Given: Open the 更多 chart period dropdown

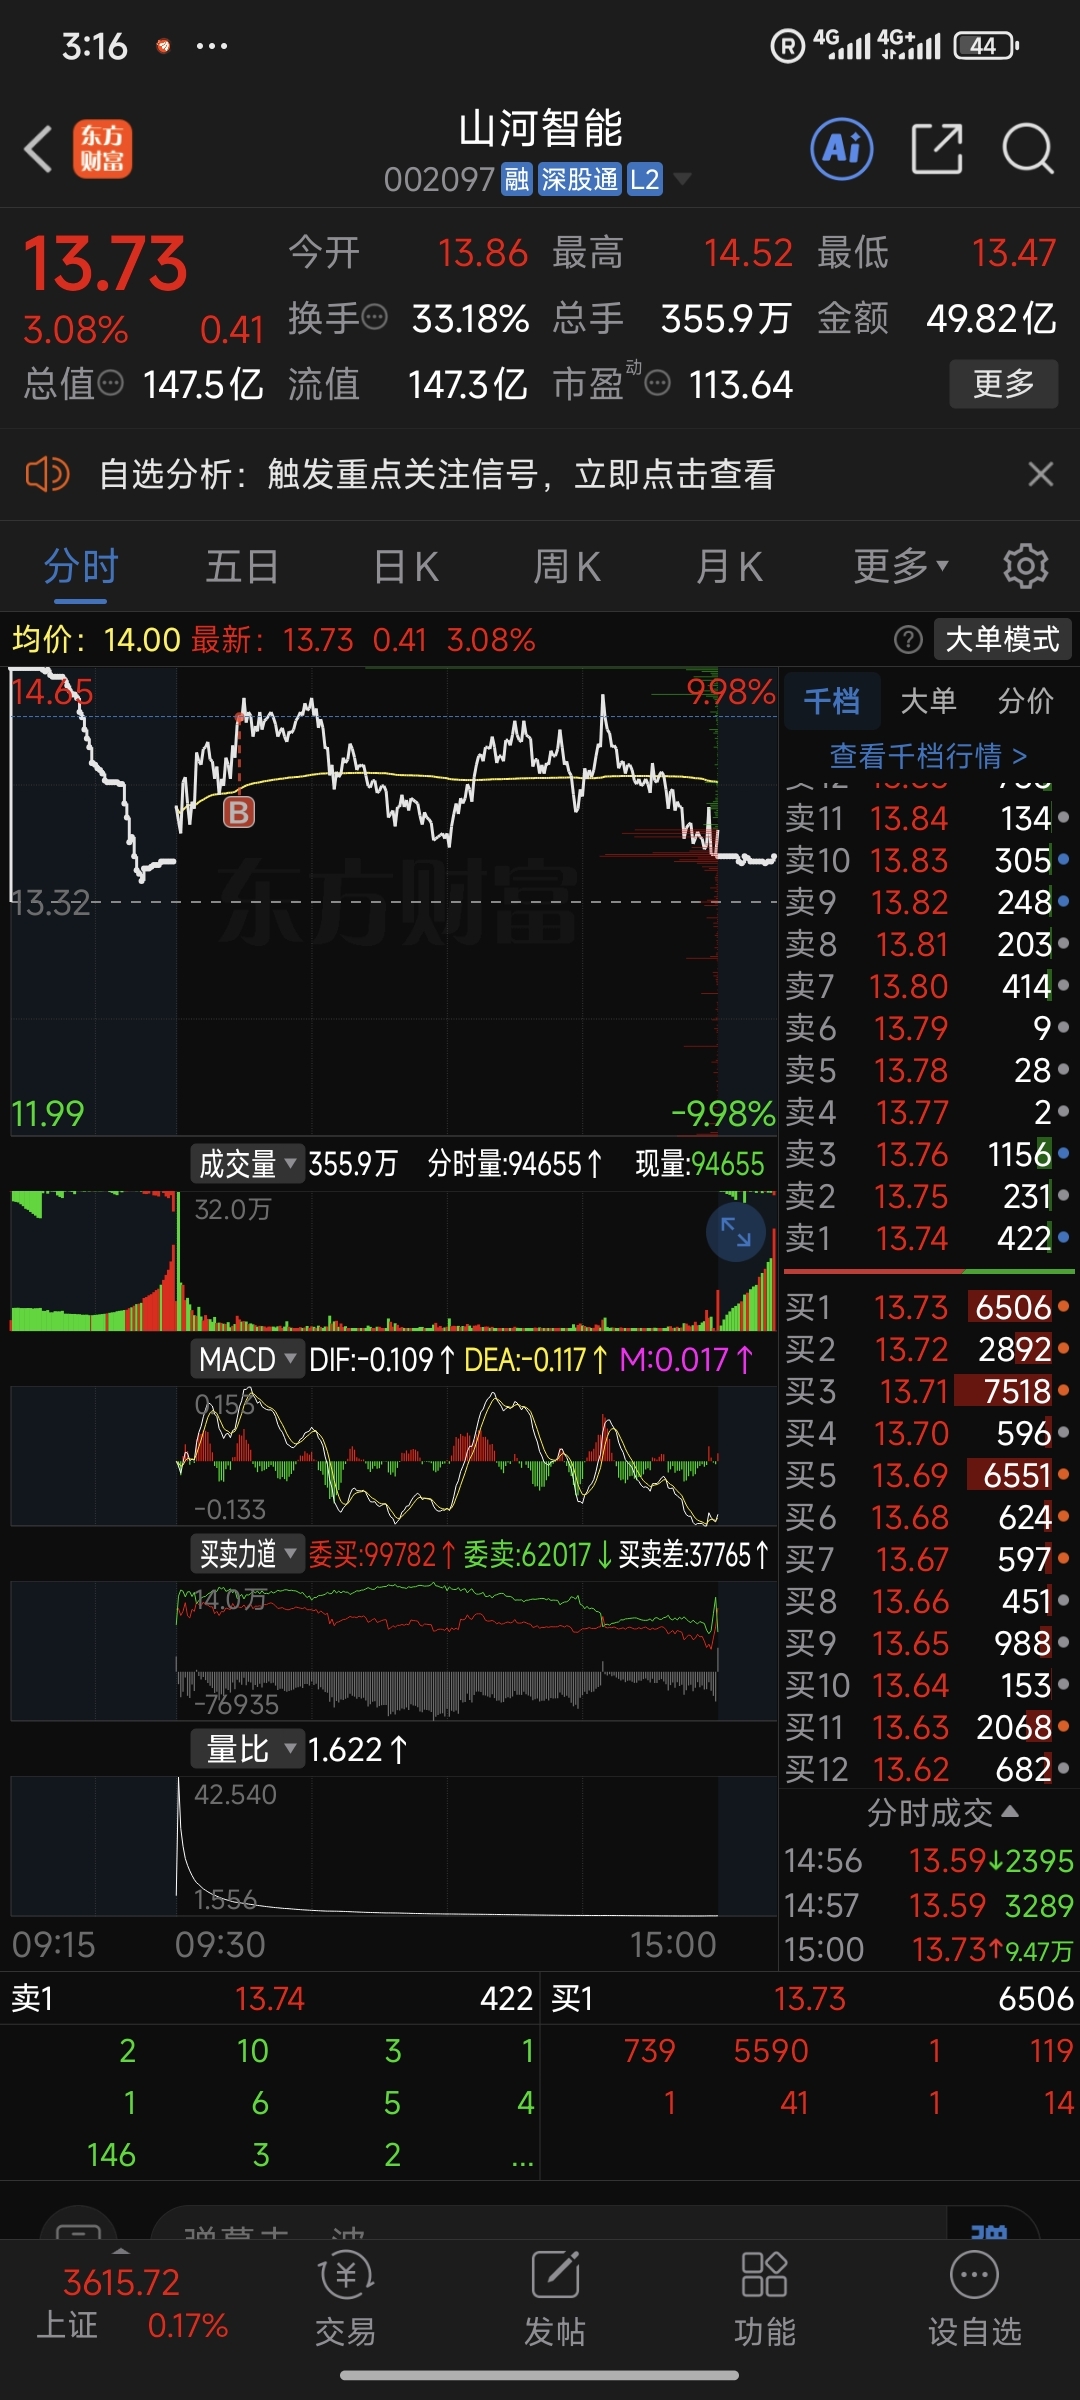Looking at the screenshot, I should pyautogui.click(x=901, y=567).
